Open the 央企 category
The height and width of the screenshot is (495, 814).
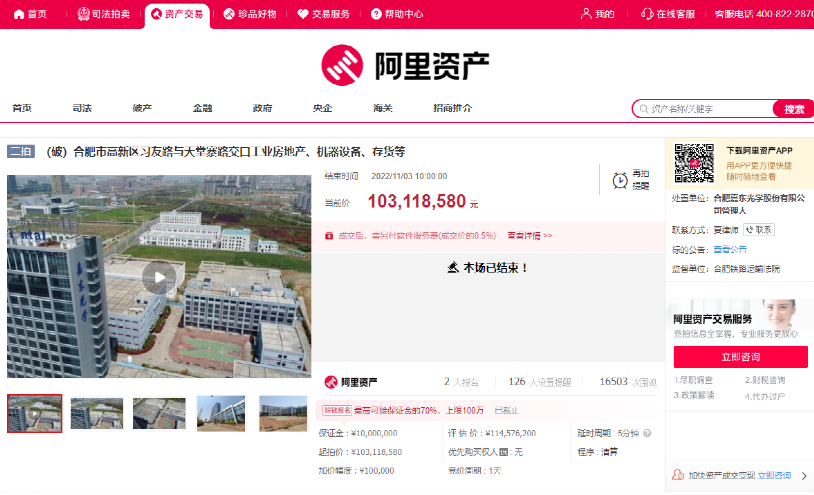click(322, 108)
